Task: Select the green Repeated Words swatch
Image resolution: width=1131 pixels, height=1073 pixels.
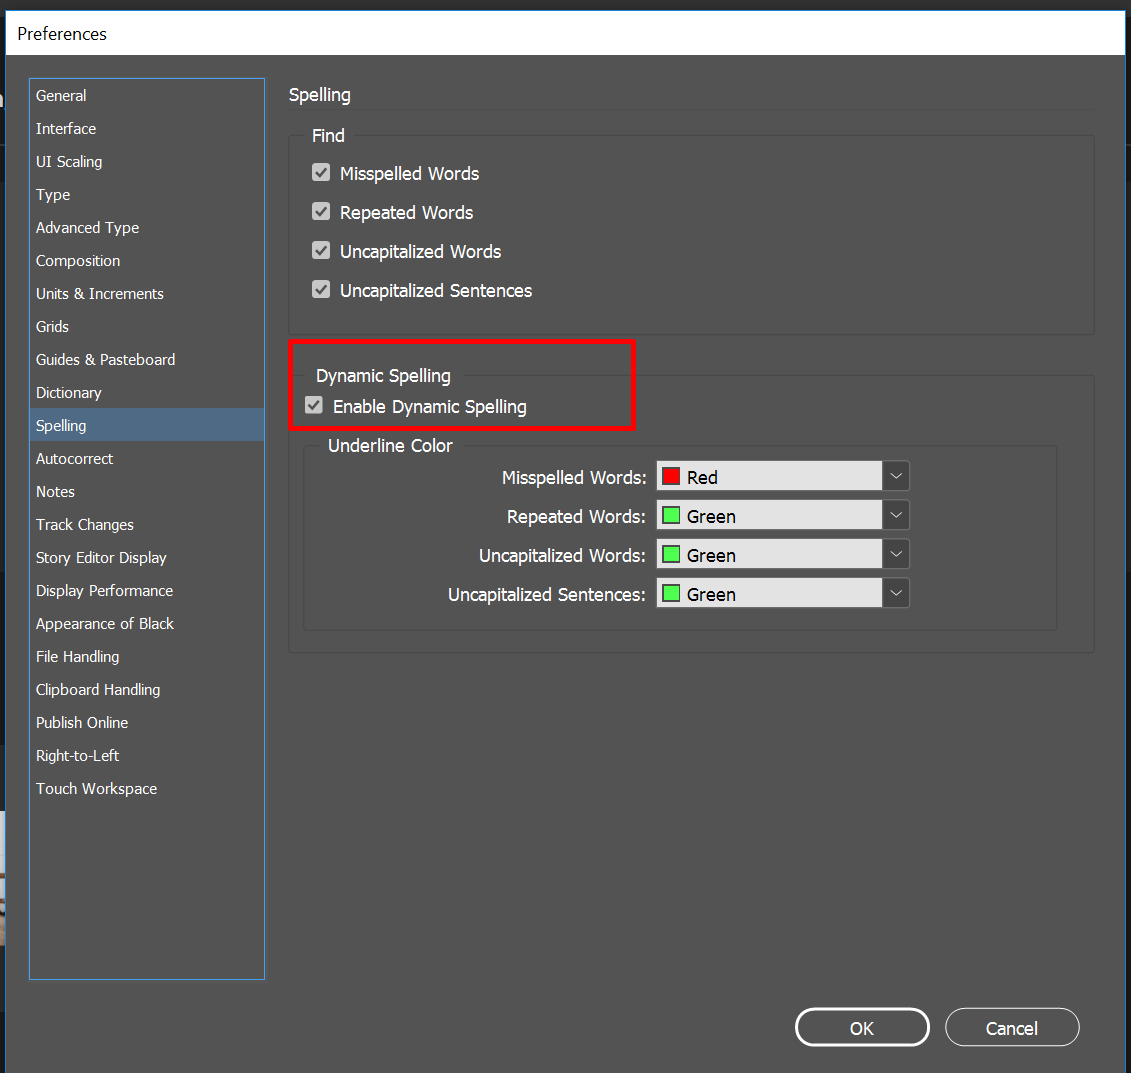Action: pos(671,514)
